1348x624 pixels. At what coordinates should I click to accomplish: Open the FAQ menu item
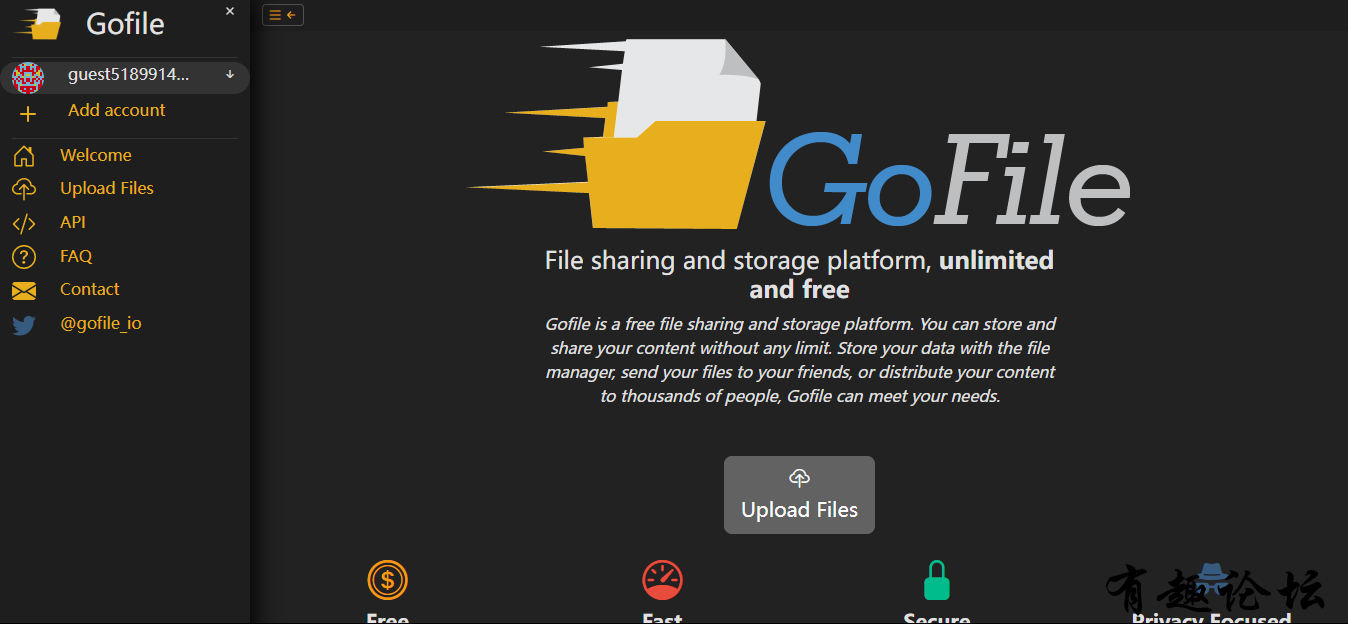[76, 256]
